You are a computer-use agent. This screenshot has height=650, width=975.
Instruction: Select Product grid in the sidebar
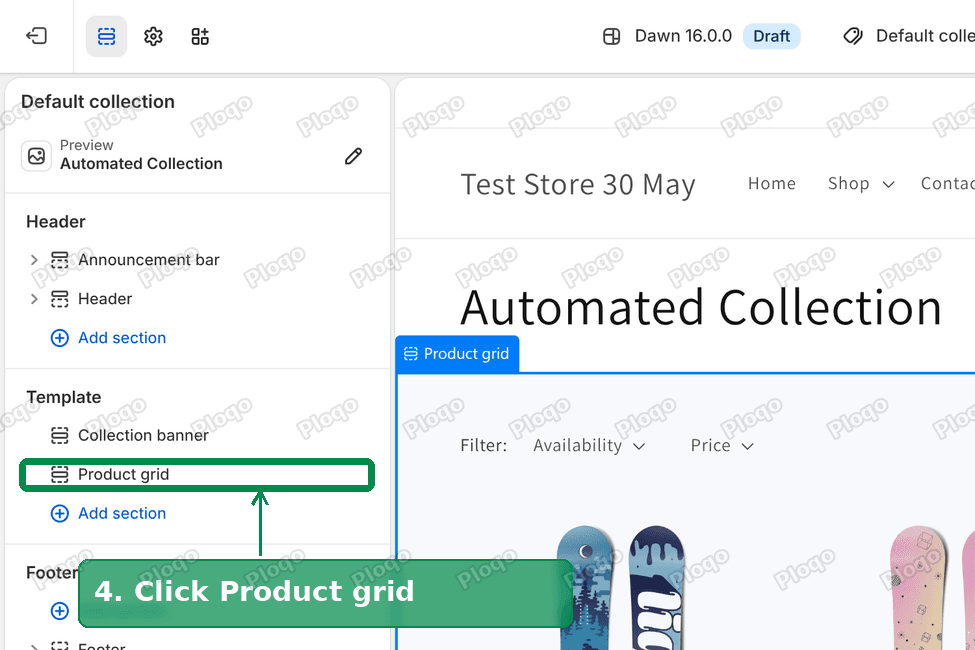(197, 475)
